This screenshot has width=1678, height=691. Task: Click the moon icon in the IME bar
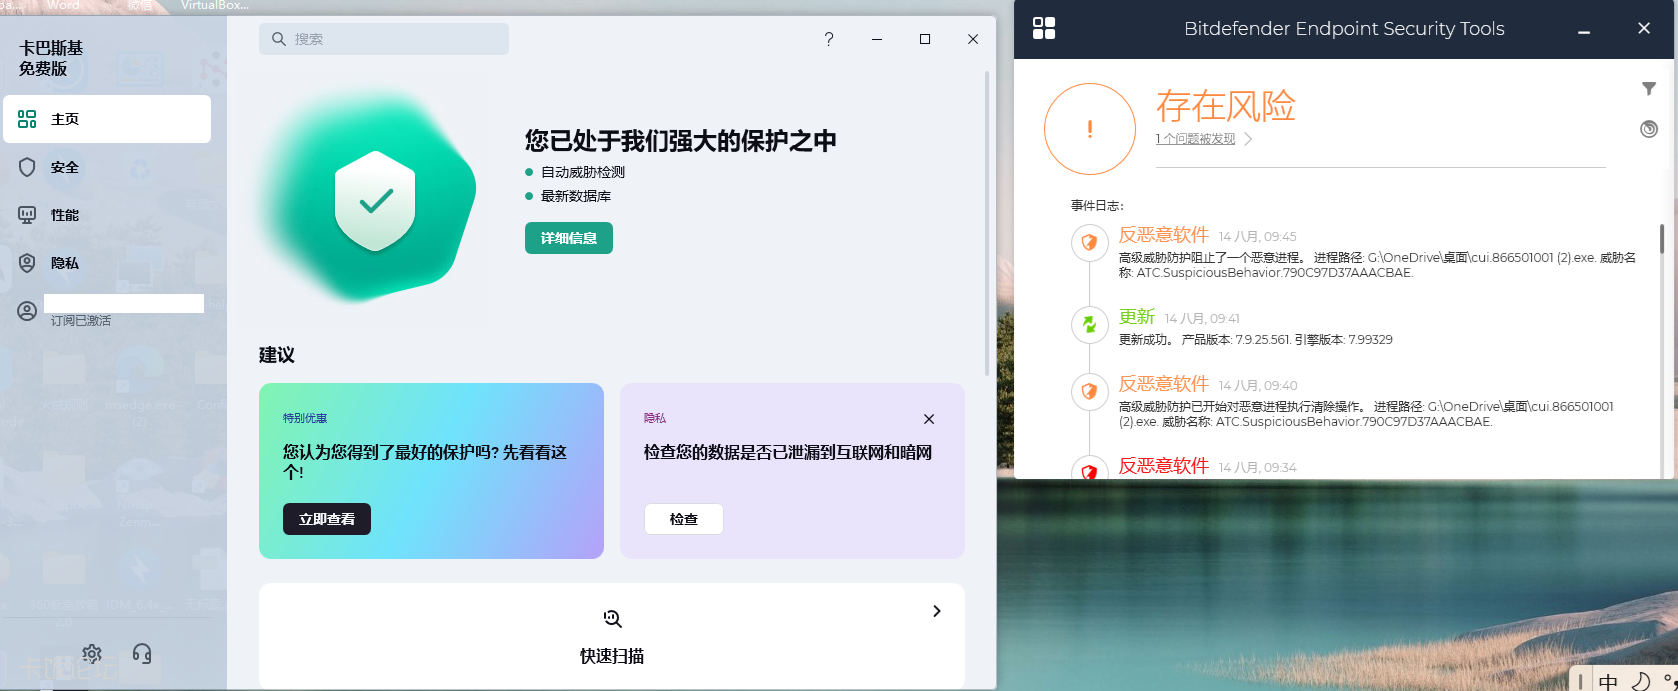click(x=1641, y=681)
